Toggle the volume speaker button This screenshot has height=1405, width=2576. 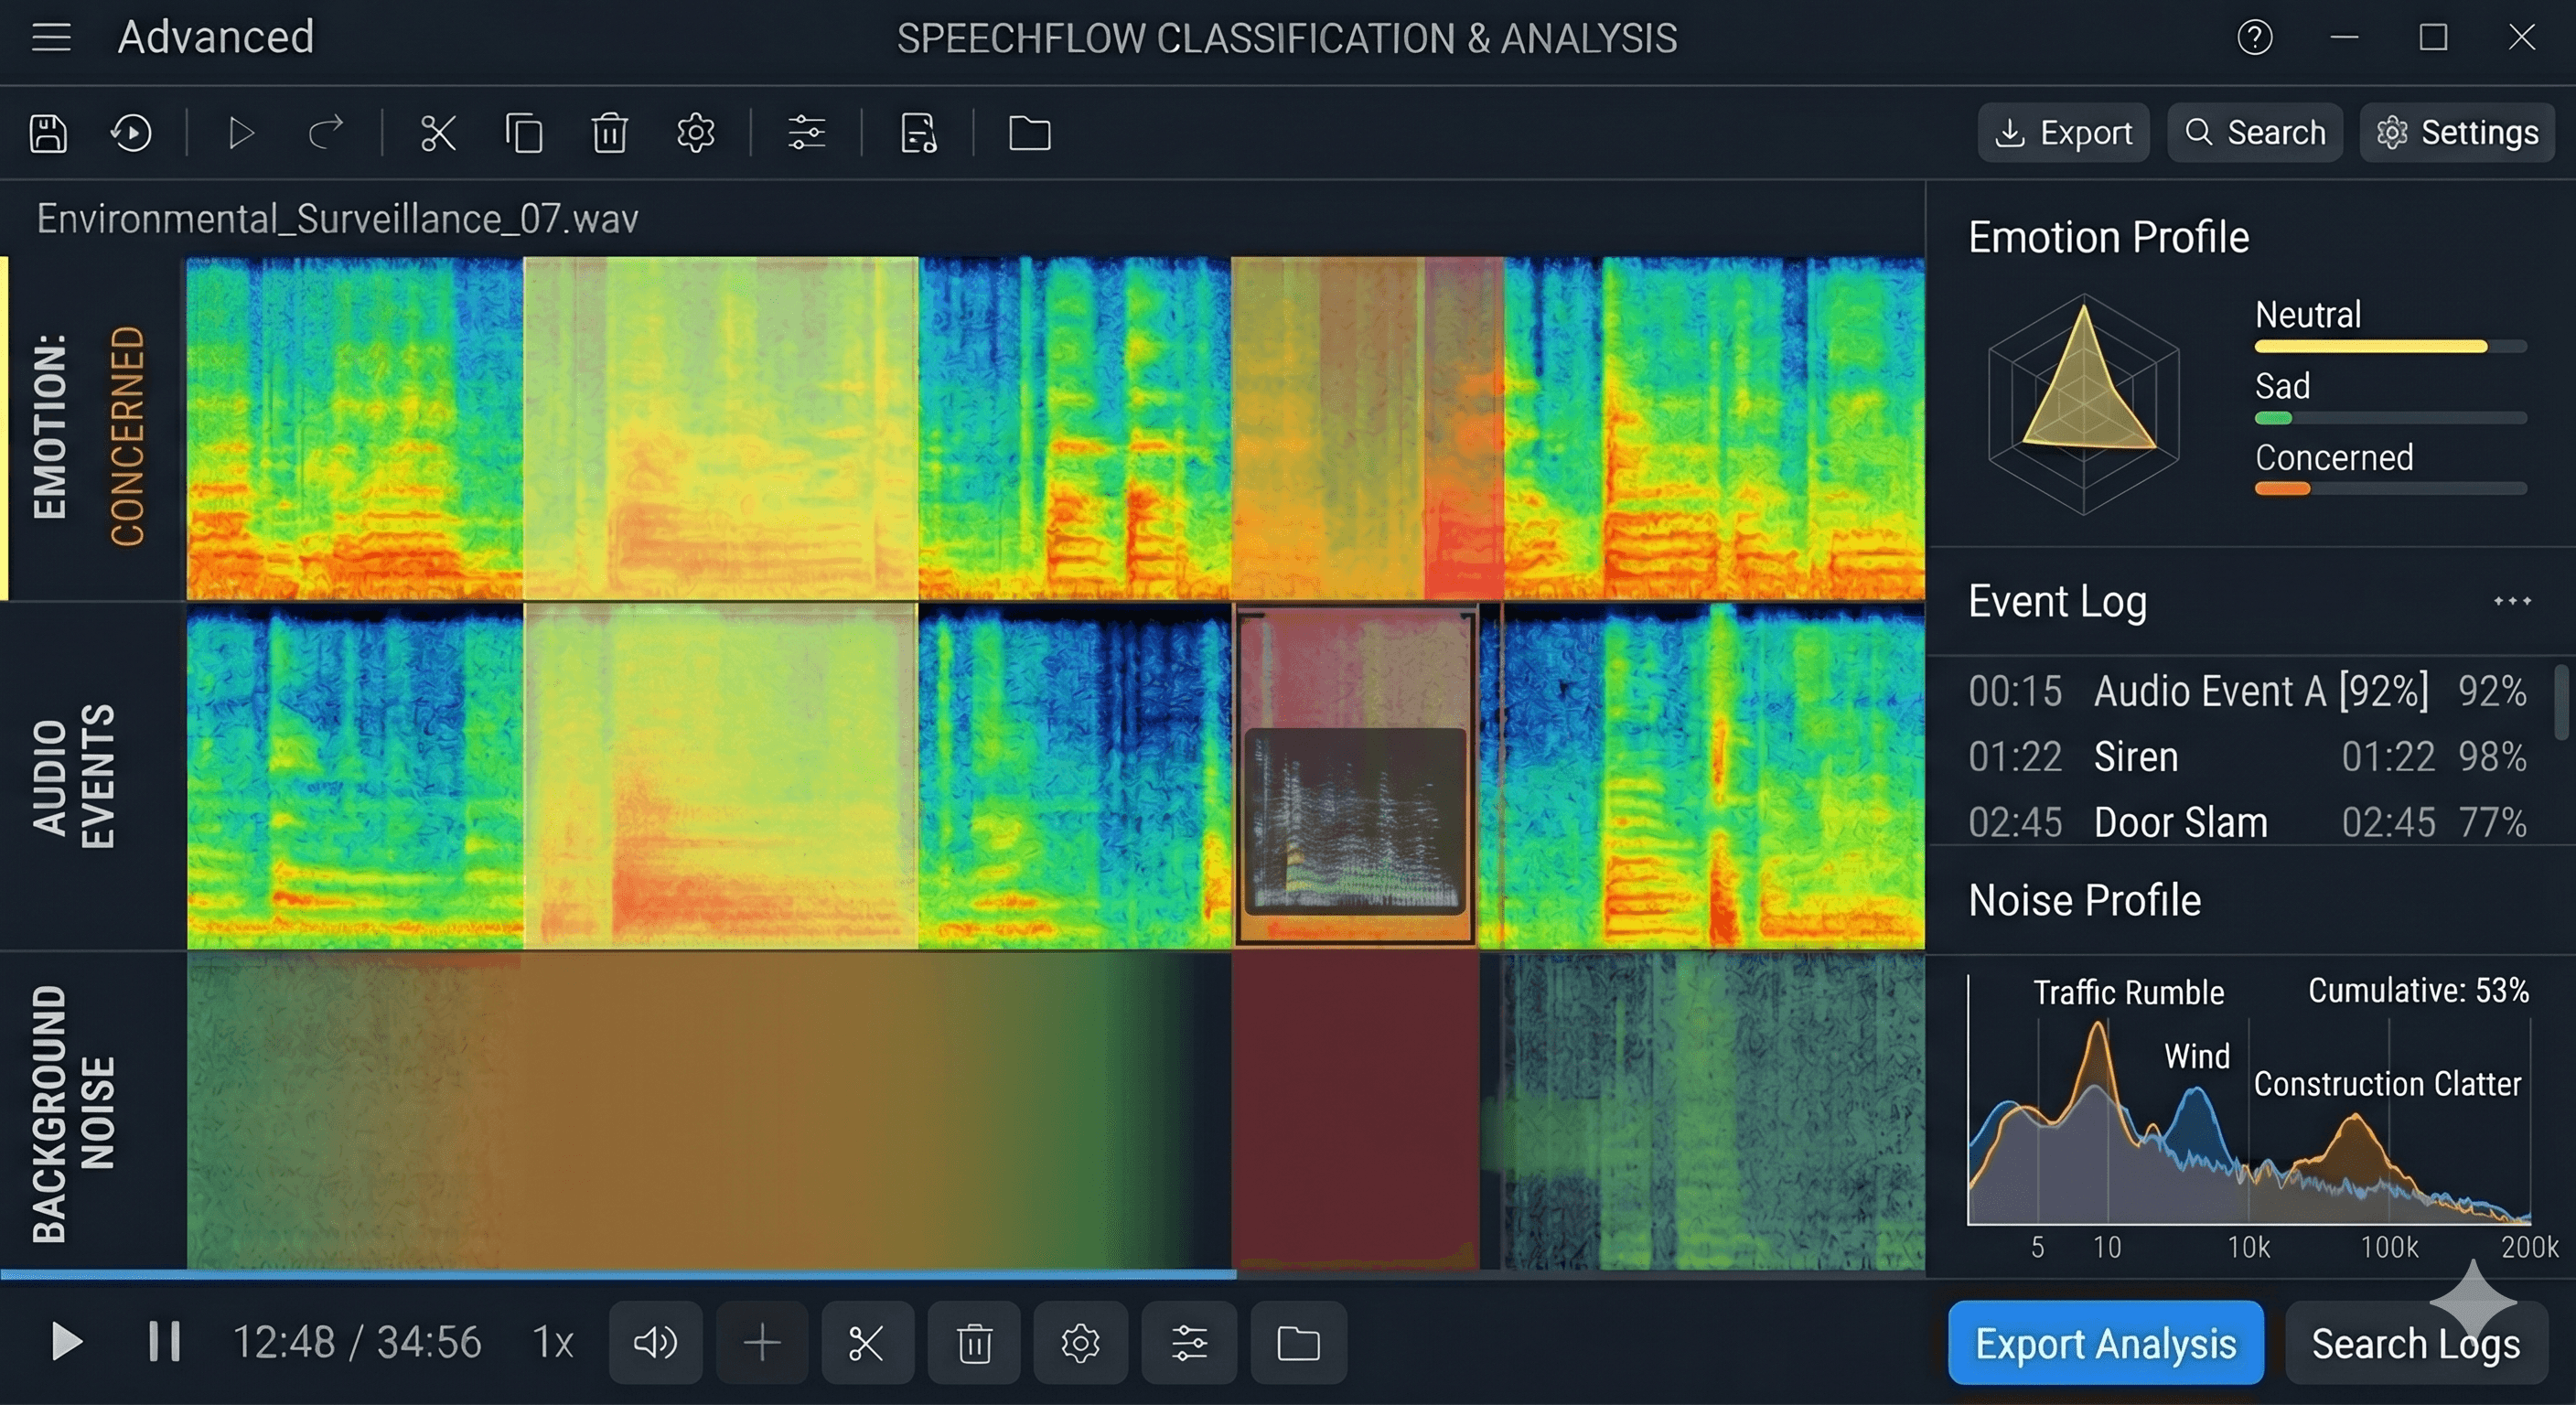pos(655,1342)
